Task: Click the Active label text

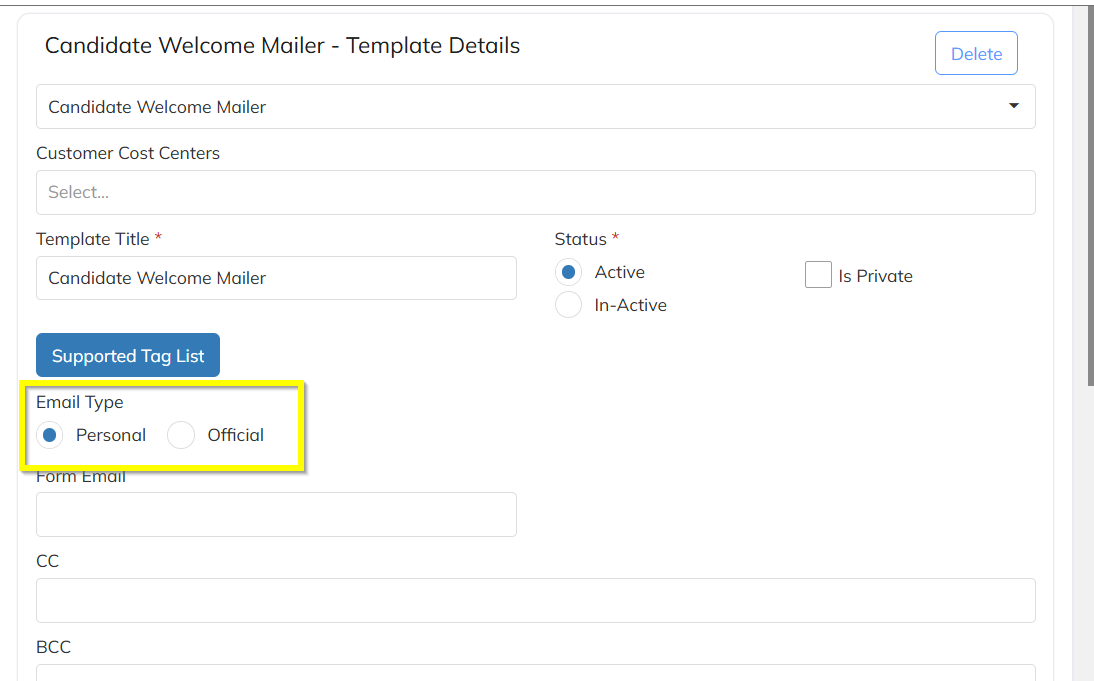Action: 619,272
